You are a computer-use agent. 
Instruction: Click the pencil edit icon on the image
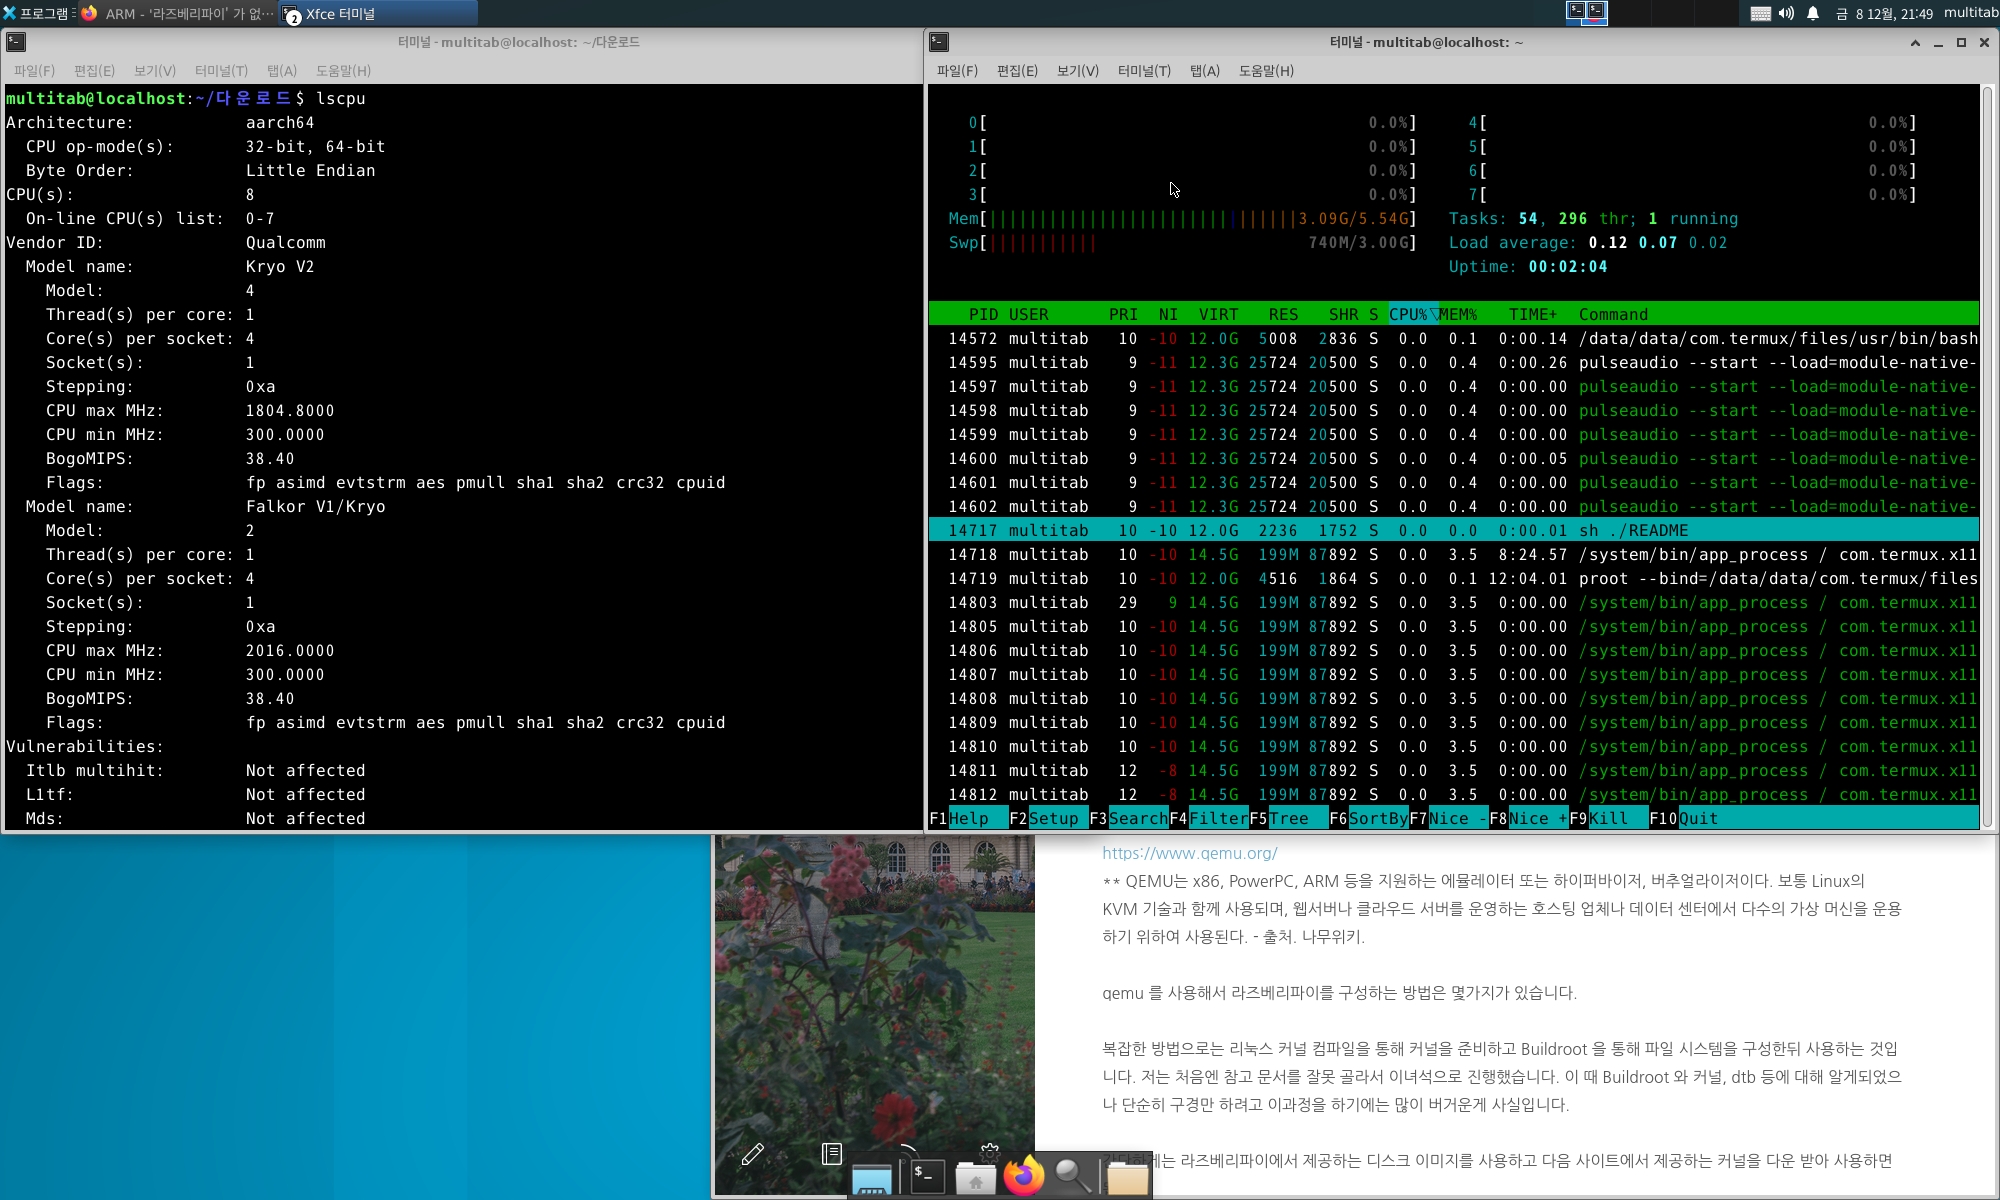tap(753, 1154)
